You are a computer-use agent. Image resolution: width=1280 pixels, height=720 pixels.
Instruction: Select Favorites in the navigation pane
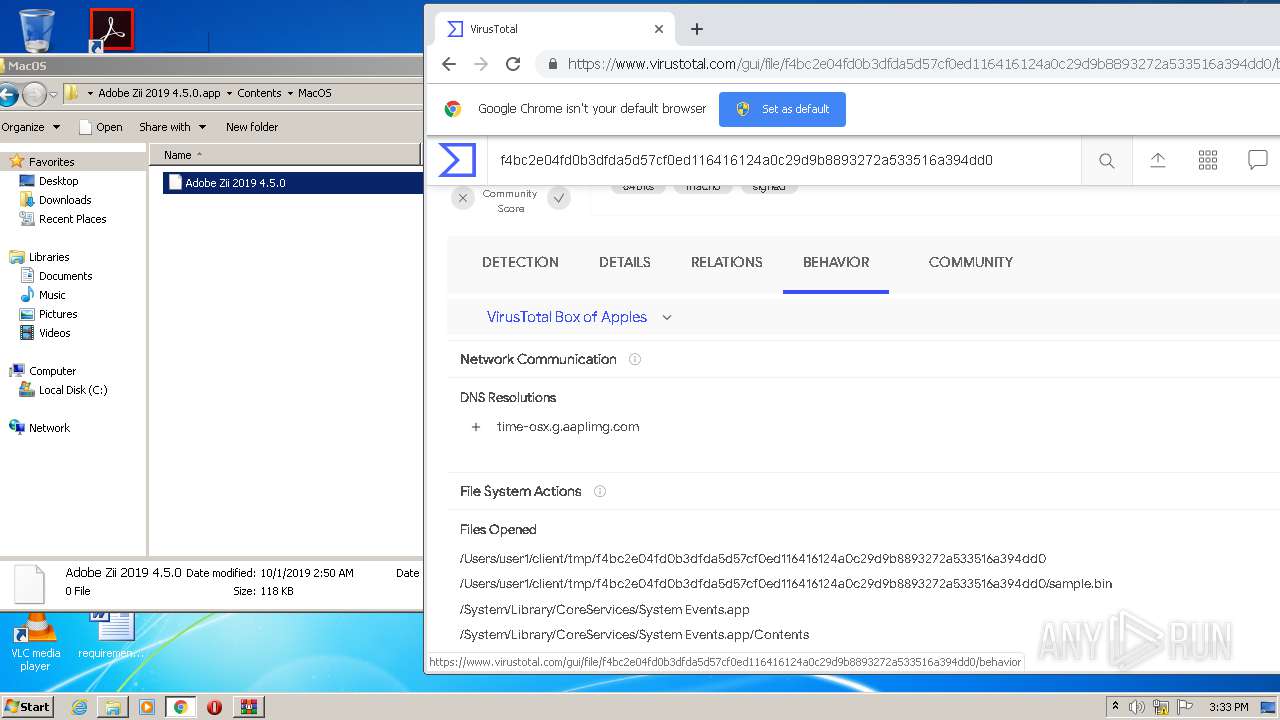tap(51, 161)
